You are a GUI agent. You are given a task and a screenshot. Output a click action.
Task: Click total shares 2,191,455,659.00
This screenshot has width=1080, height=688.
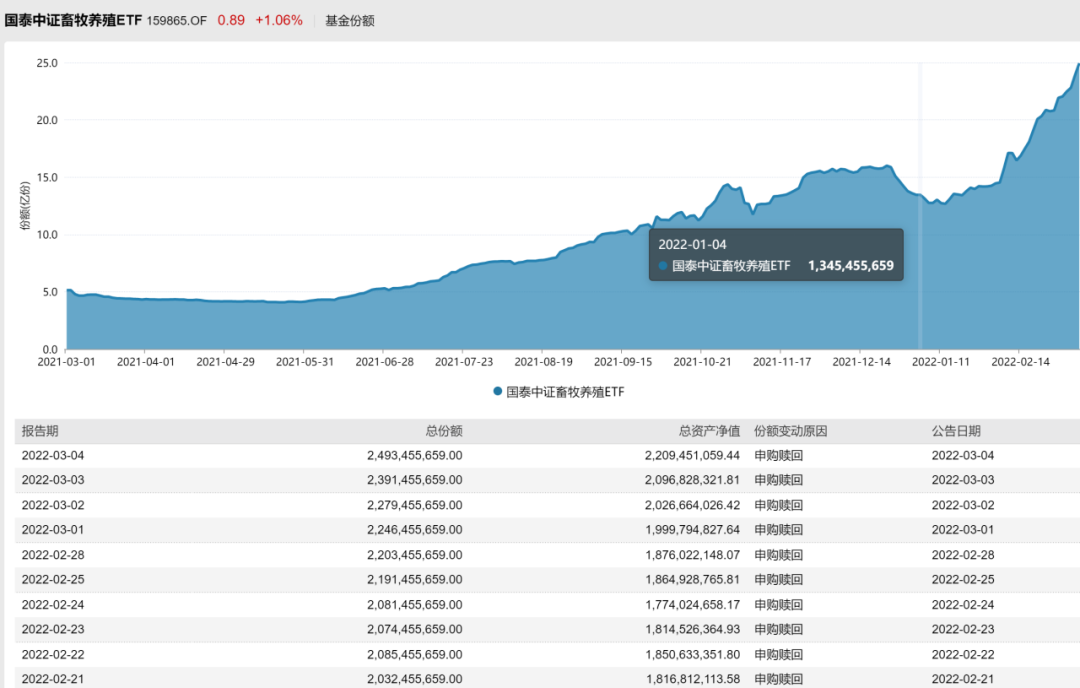[415, 579]
